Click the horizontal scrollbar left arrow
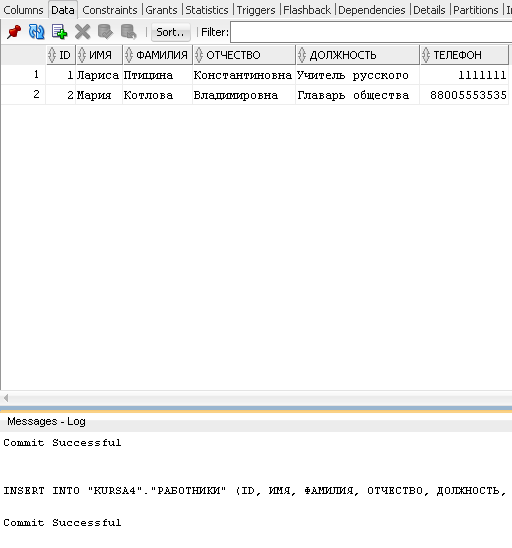This screenshot has height=548, width=512. pos(6,398)
